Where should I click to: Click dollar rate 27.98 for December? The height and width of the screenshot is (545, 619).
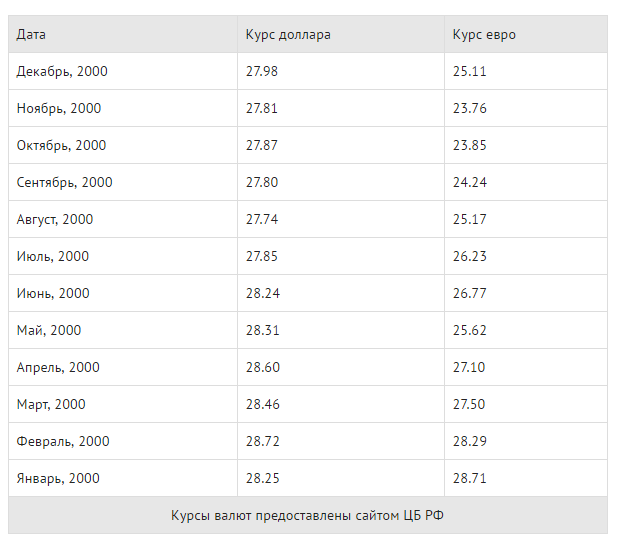[262, 72]
